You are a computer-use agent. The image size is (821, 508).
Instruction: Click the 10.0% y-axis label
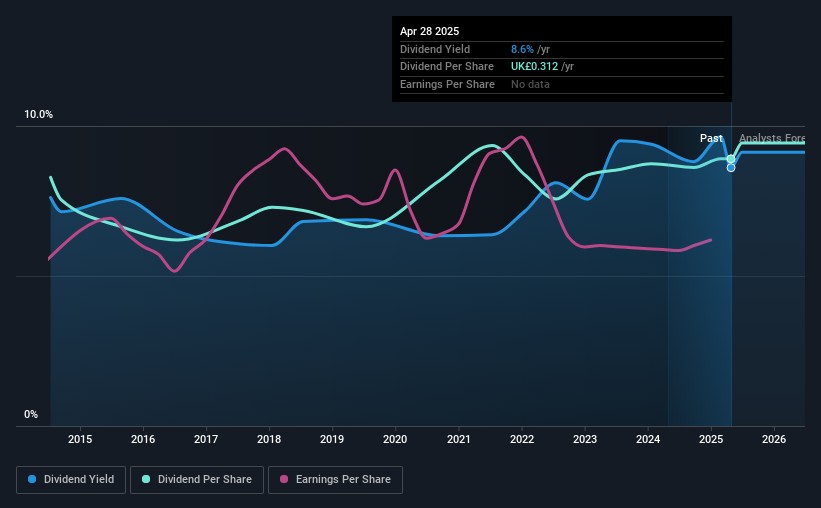(38, 115)
